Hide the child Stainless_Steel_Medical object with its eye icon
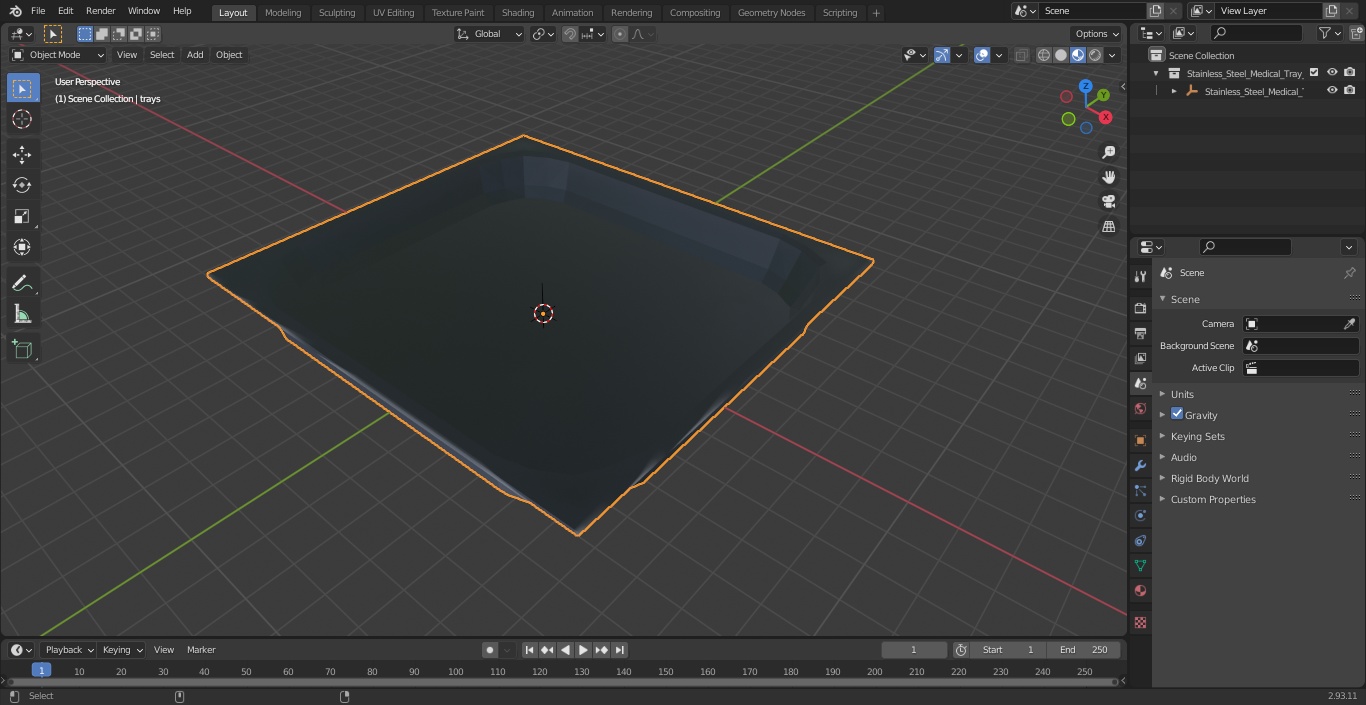The height and width of the screenshot is (705, 1366). pyautogui.click(x=1332, y=90)
